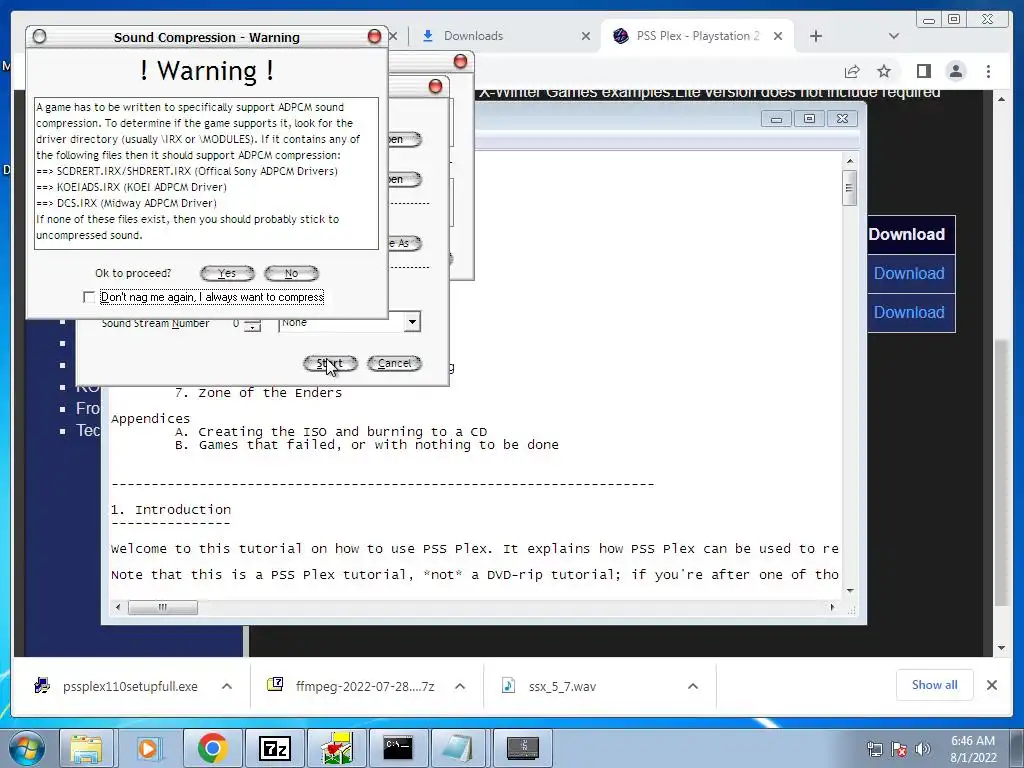Screen dimensions: 1024x768
Task: Adjust the Sound Stream Number spinner
Action: tap(252, 324)
